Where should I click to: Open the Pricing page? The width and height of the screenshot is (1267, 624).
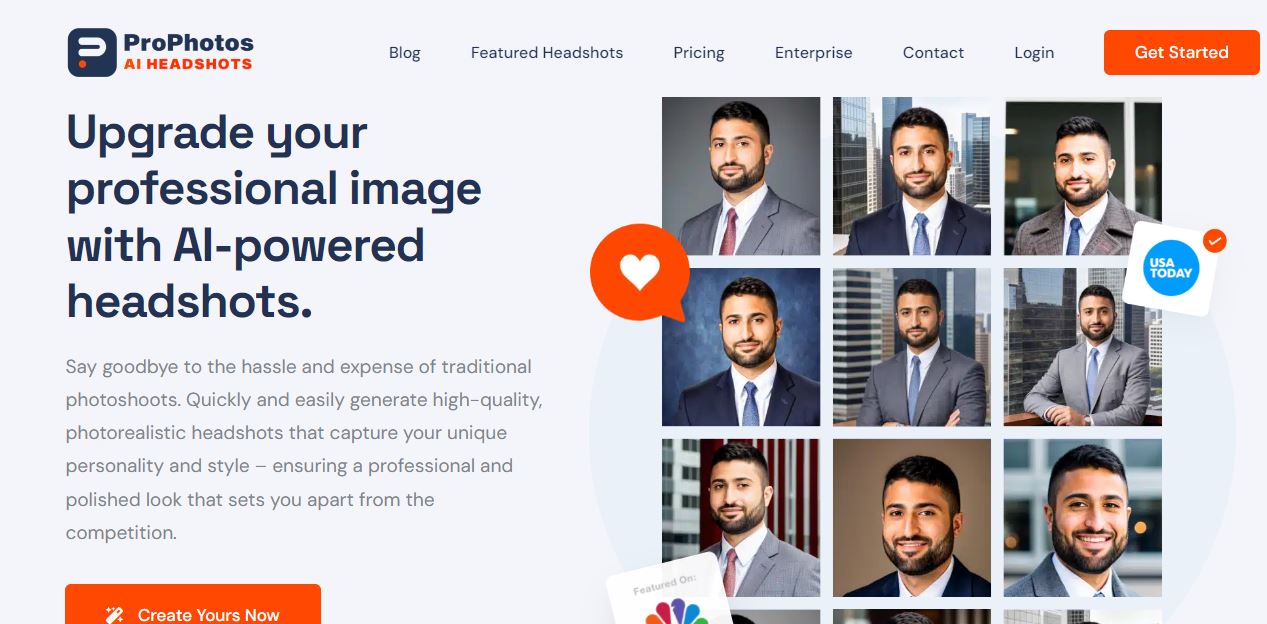(699, 53)
